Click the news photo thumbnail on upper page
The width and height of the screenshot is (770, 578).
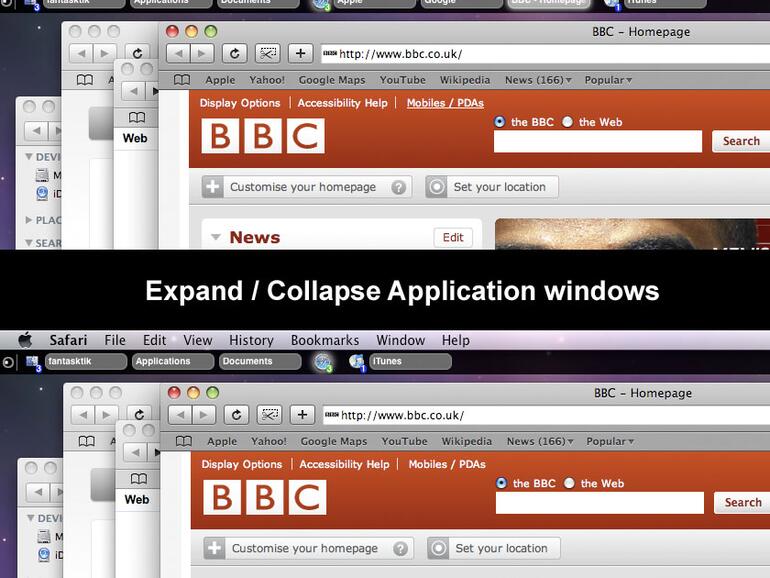tap(632, 234)
